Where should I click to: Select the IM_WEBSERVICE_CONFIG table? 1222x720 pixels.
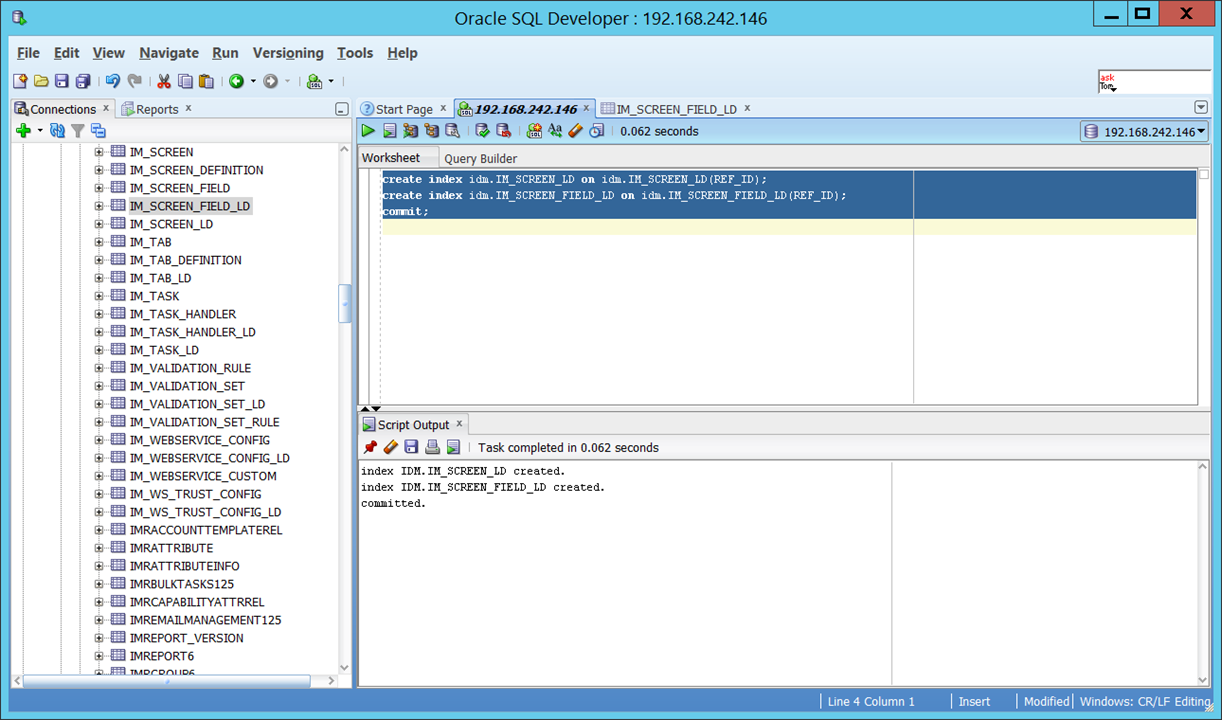pos(200,440)
